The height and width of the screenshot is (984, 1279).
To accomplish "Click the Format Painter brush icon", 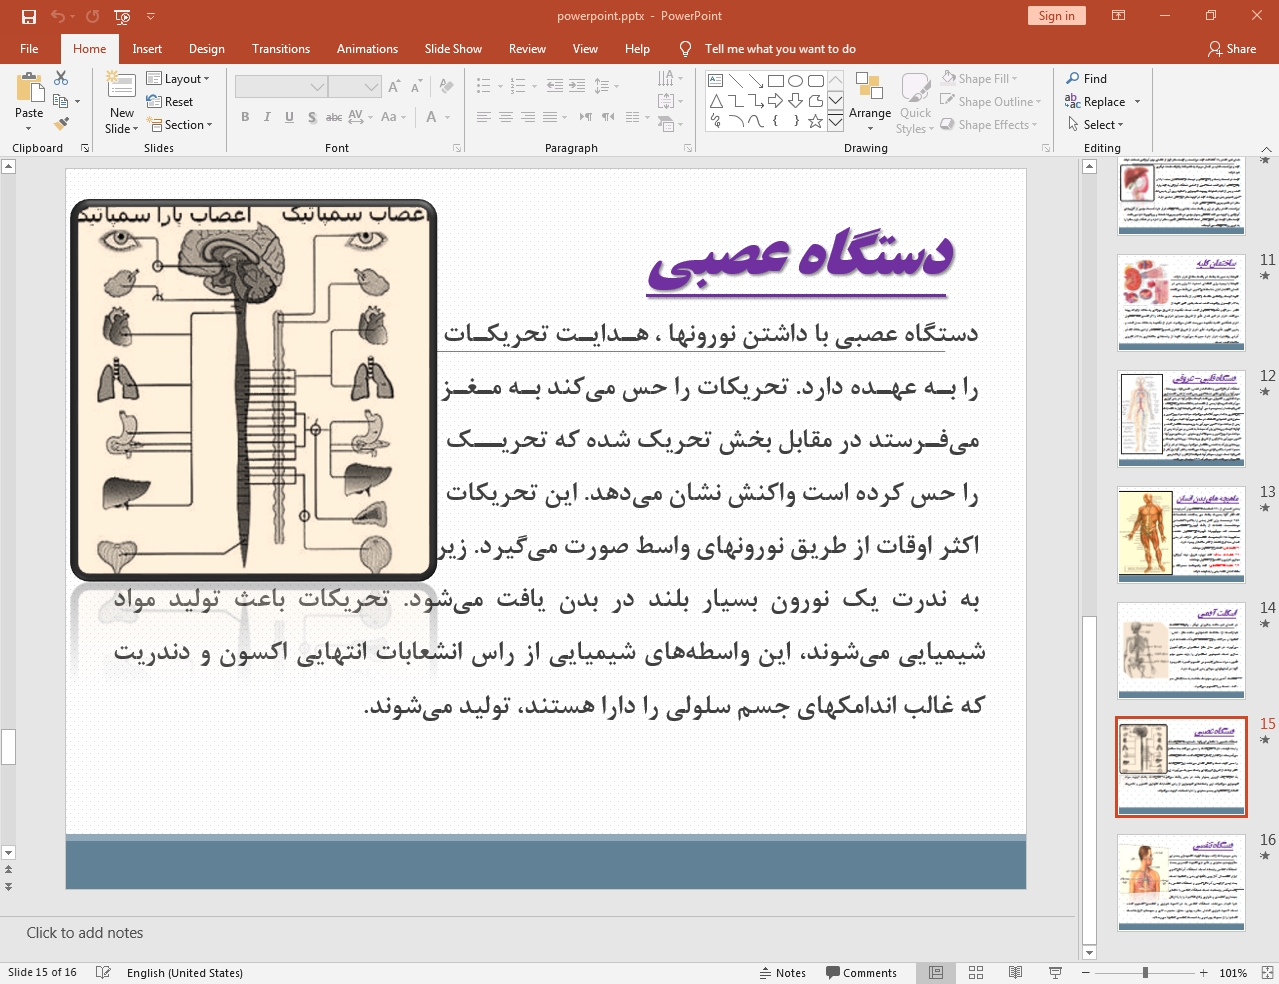I will (x=61, y=124).
